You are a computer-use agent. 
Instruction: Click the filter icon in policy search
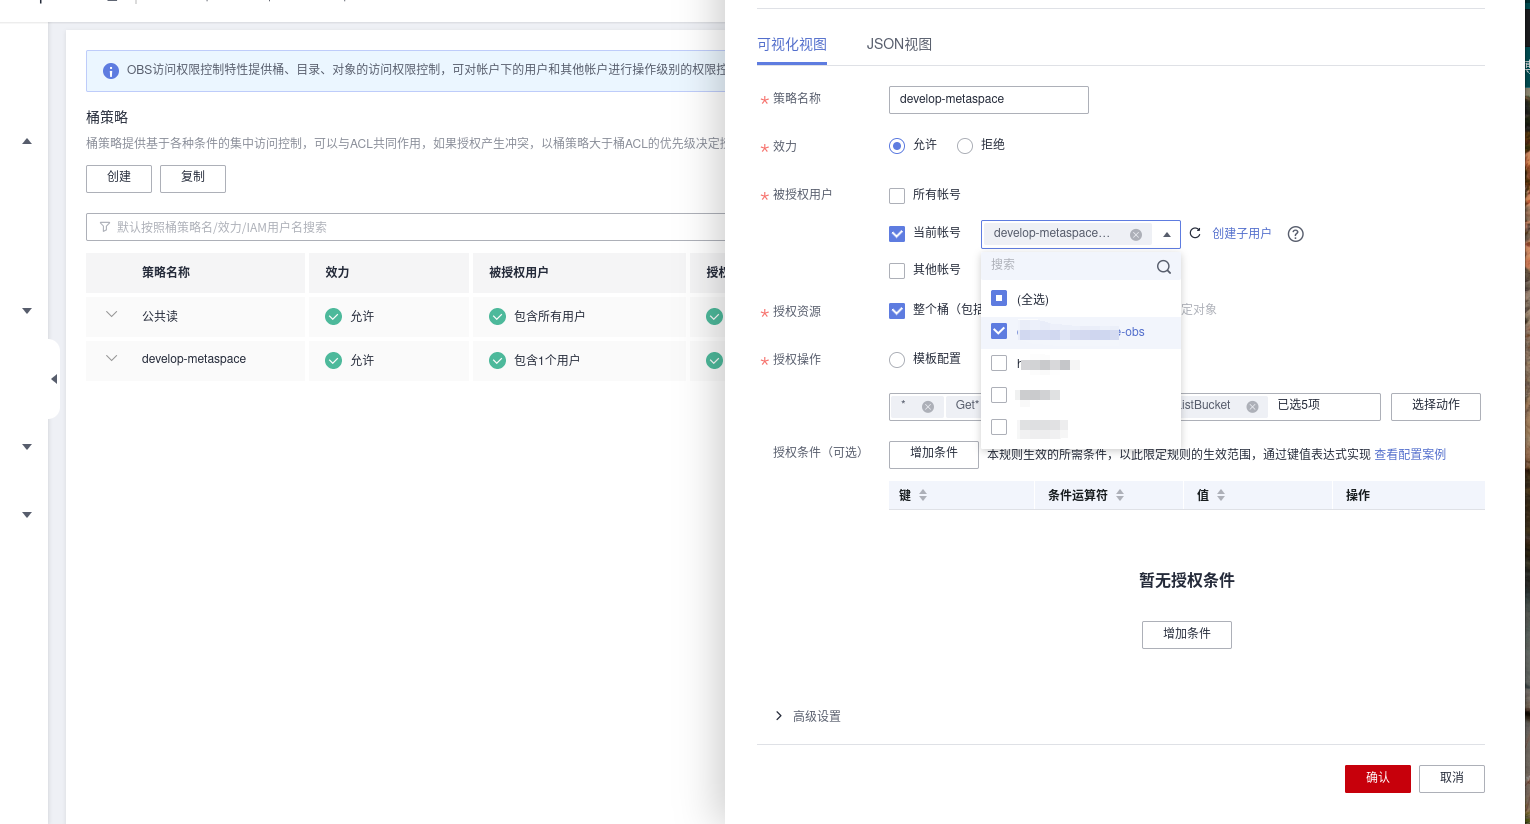[105, 227]
